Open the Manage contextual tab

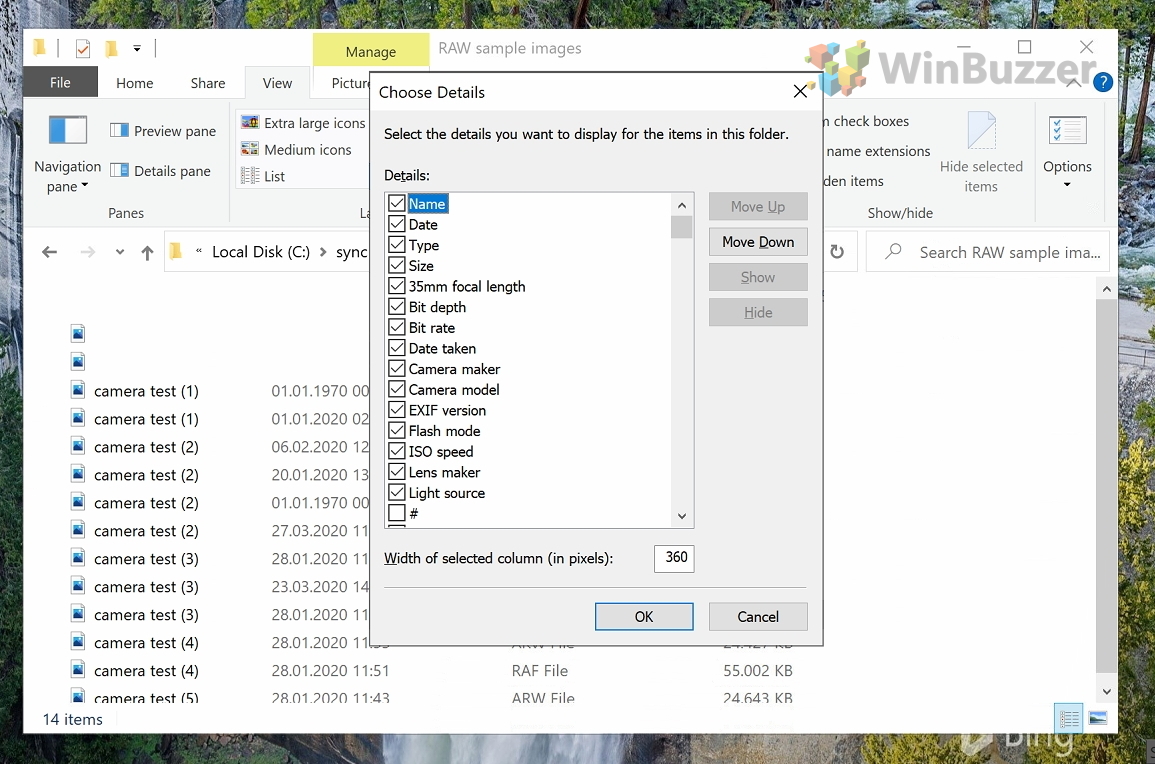coord(371,52)
